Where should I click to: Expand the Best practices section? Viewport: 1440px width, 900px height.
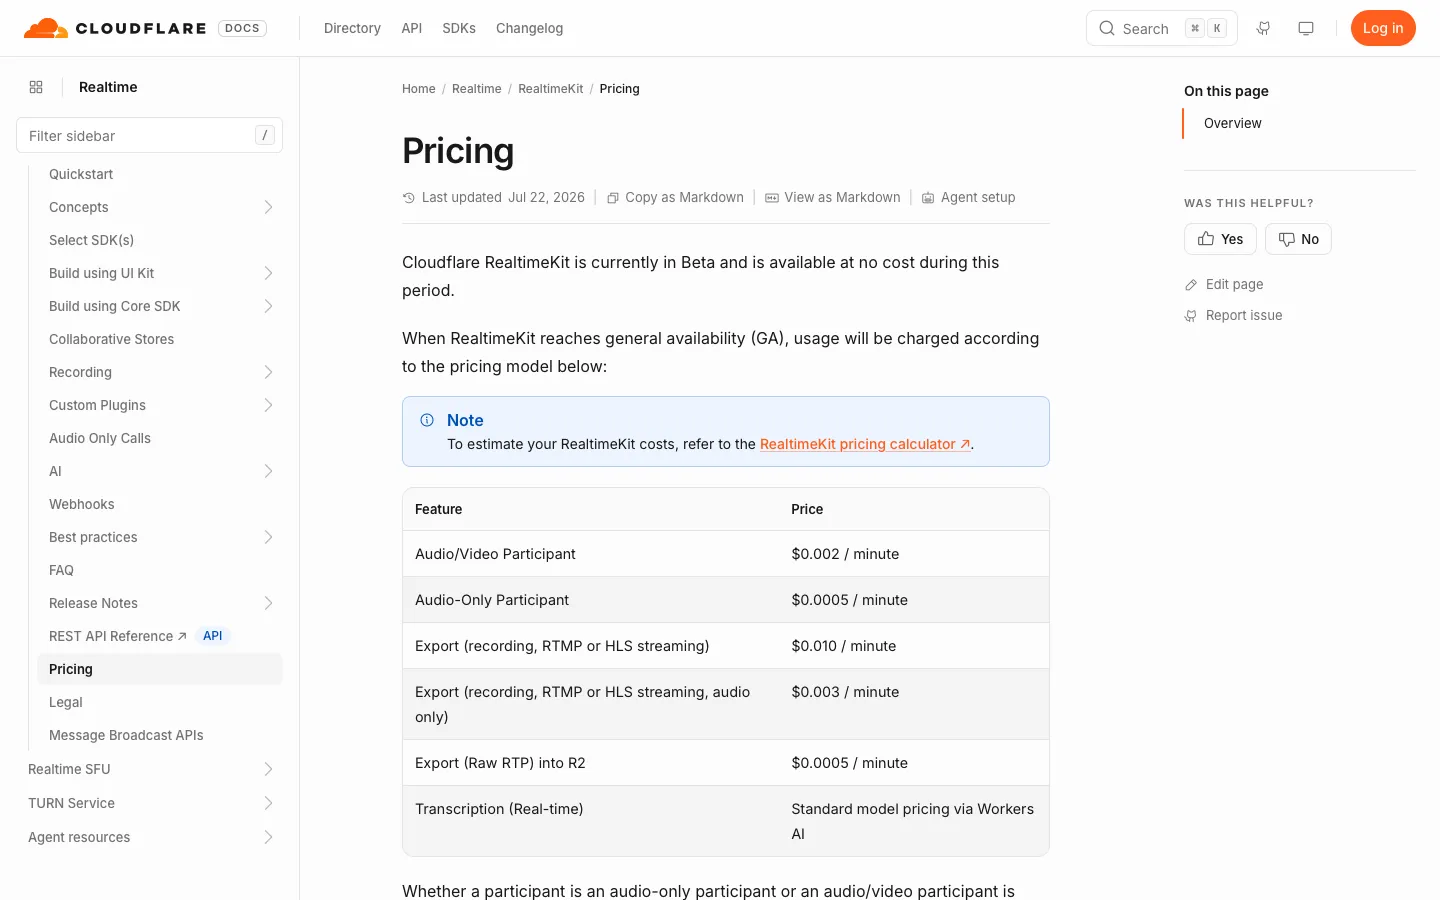coord(268,537)
